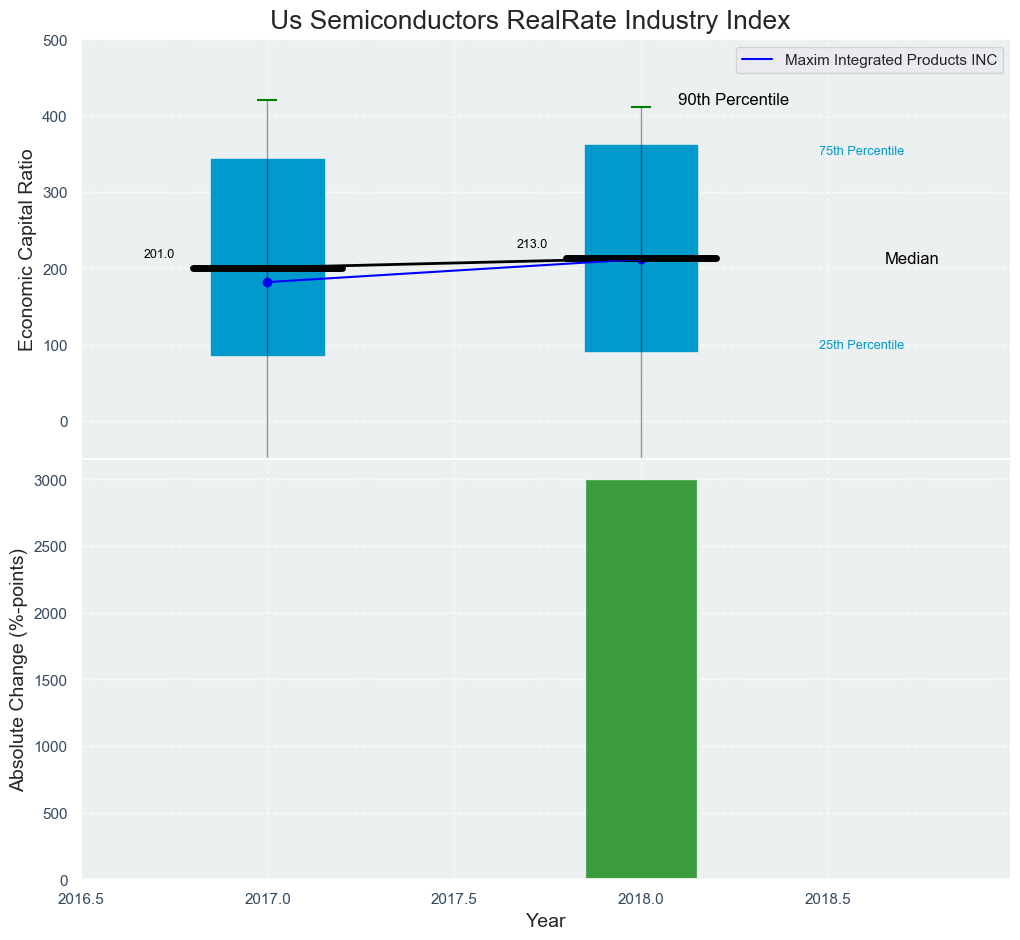Click the 'Economic Capital Ratio' y-axis label
This screenshot has width=1020, height=940.
click(26, 250)
